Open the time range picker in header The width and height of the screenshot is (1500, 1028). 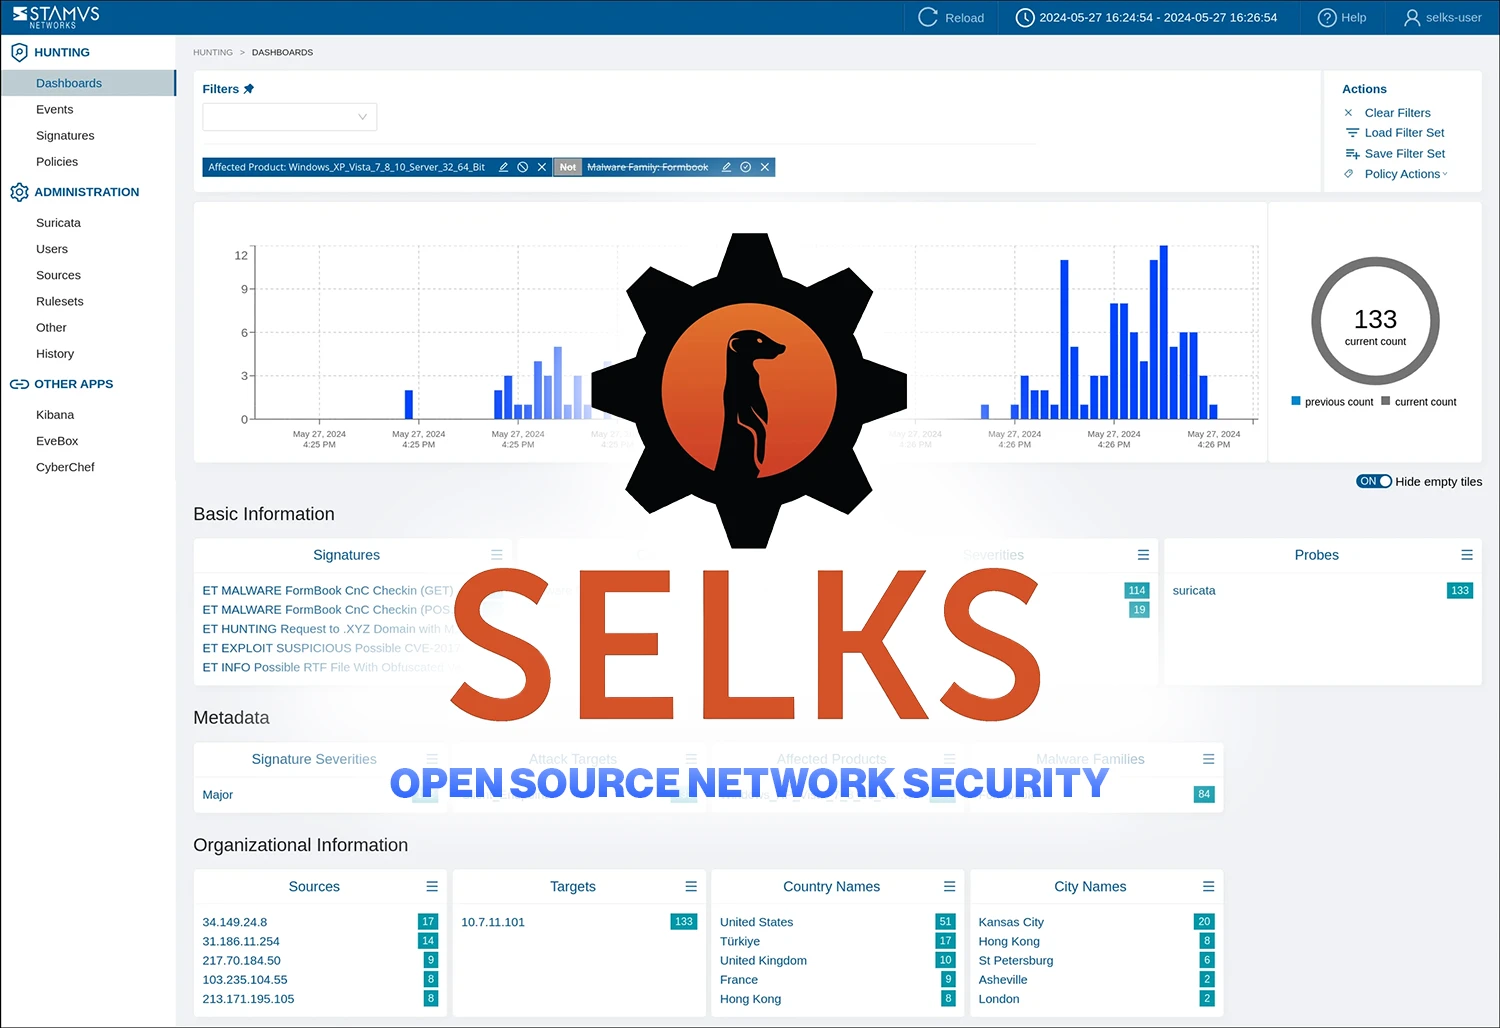(x=1148, y=17)
